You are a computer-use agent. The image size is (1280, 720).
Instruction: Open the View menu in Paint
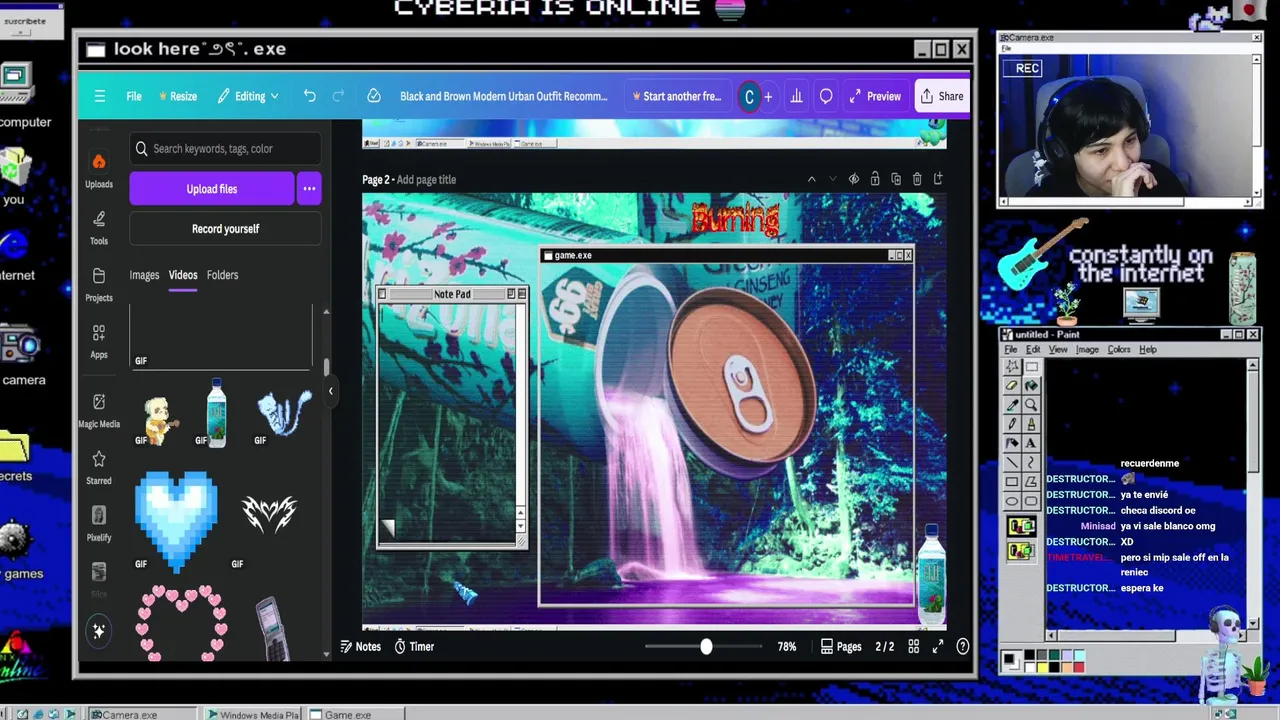[x=1058, y=349]
